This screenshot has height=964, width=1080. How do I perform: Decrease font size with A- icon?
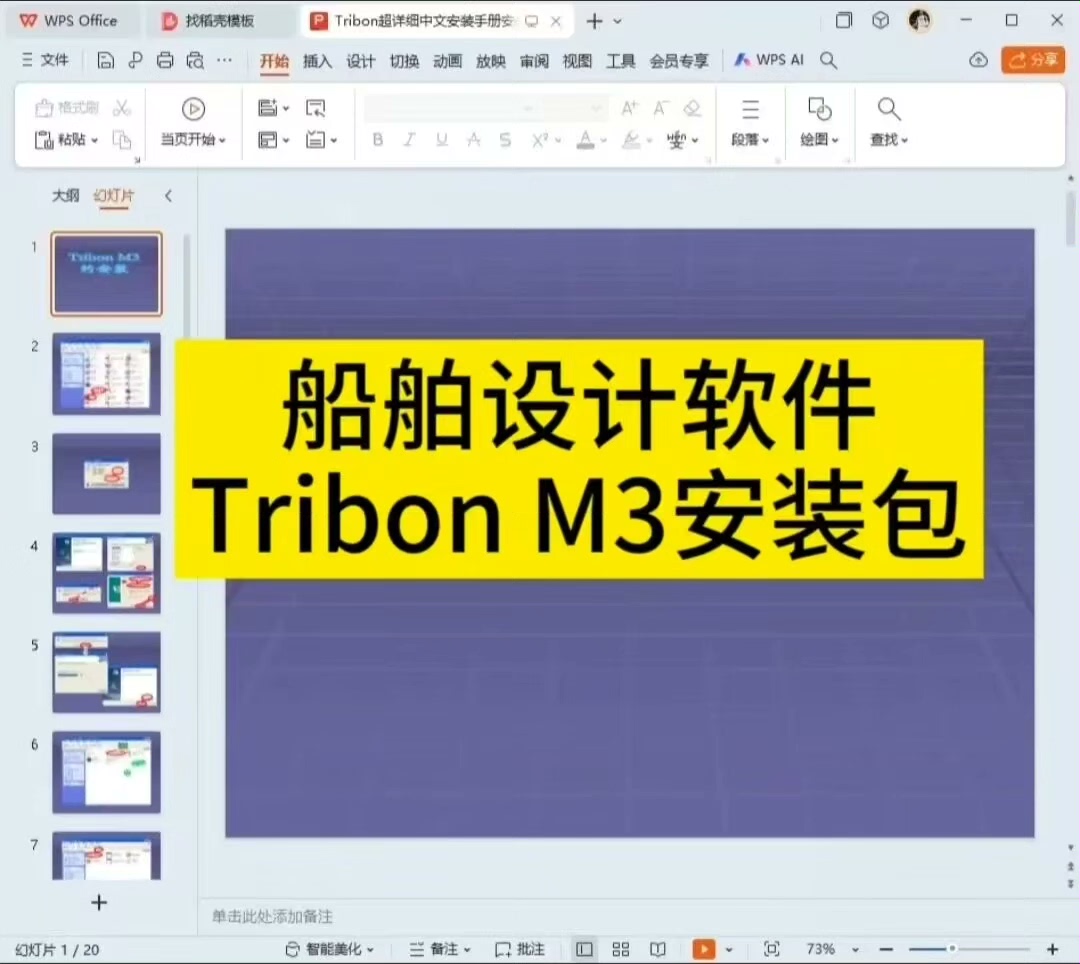(x=661, y=108)
